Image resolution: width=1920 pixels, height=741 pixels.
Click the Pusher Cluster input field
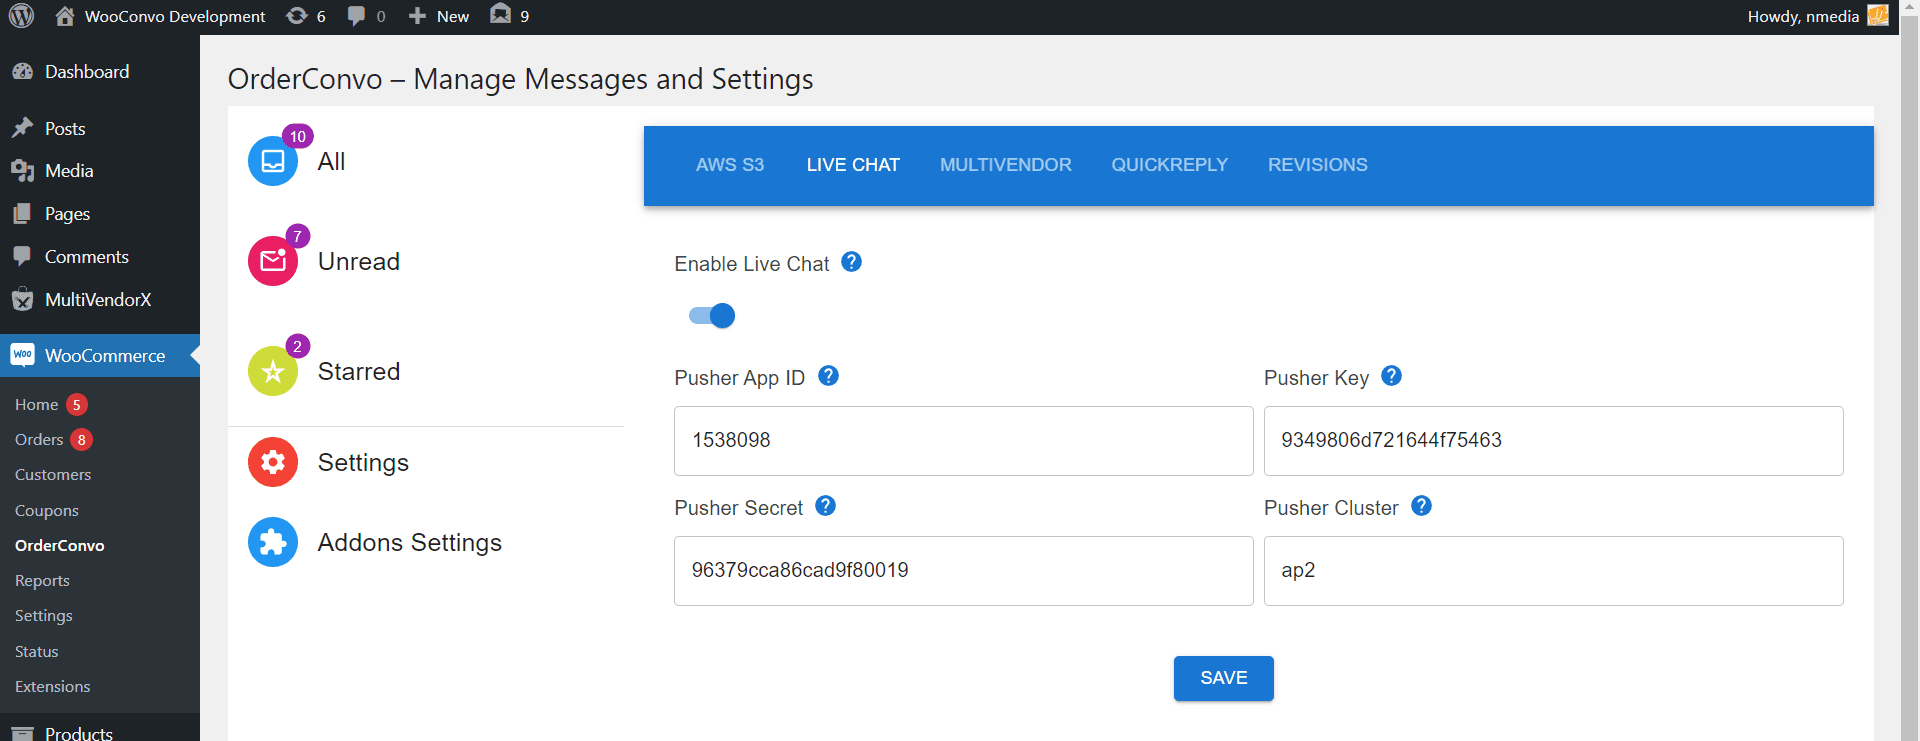click(x=1554, y=571)
